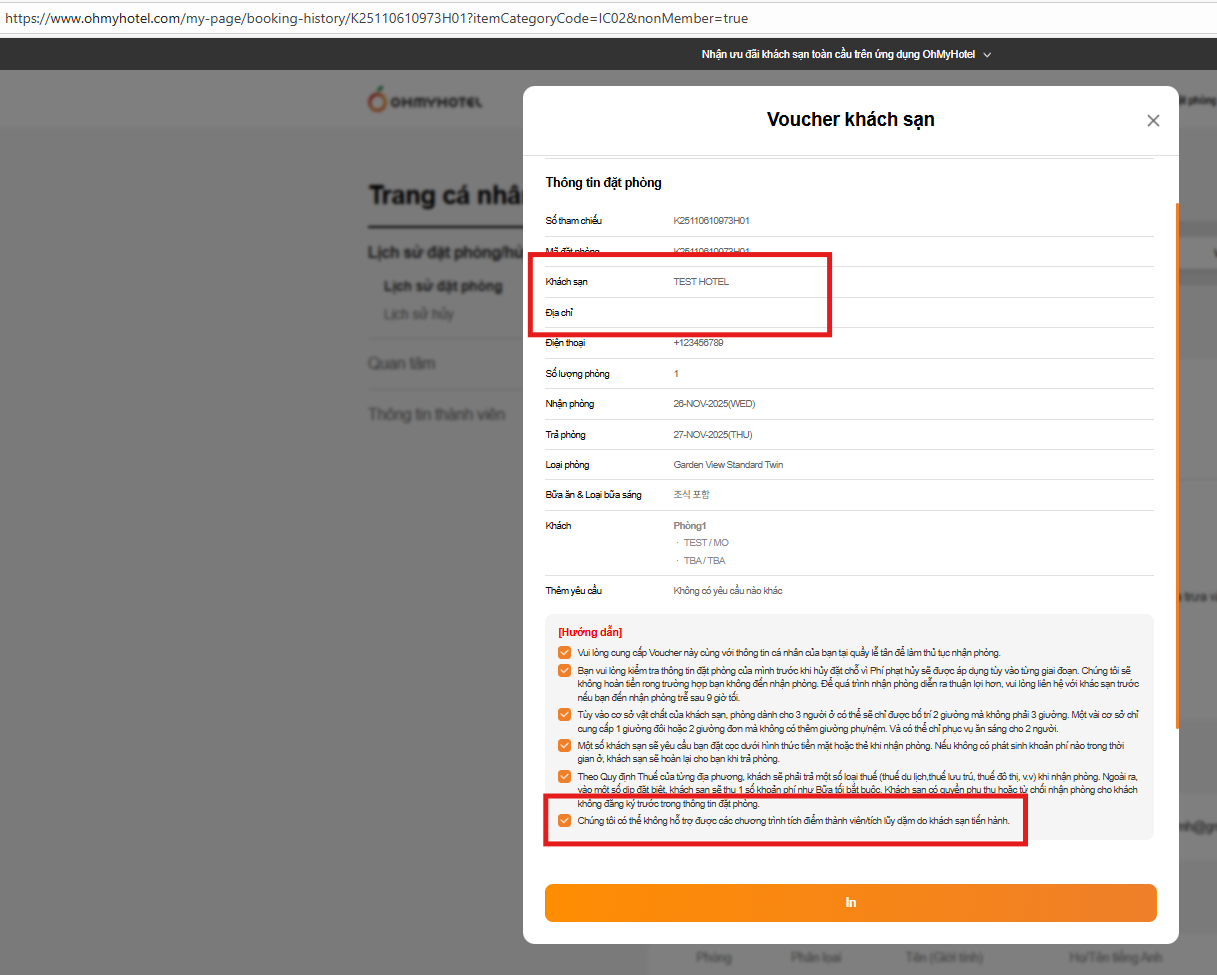1217x975 pixels.
Task: Toggle the checkbox for Theo Quy định Thuế
Action: (565, 776)
